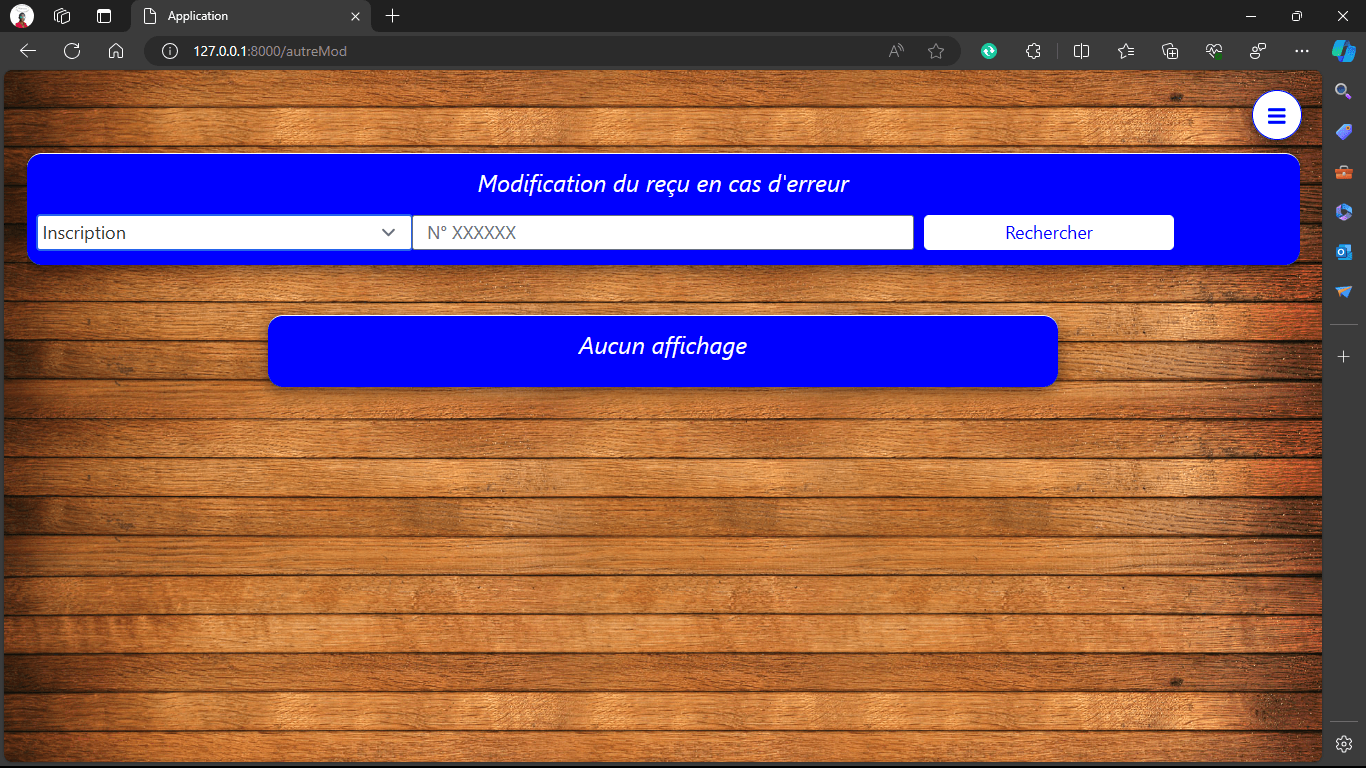
Task: Open the sidebar Tools briefcase icon
Action: (1344, 172)
